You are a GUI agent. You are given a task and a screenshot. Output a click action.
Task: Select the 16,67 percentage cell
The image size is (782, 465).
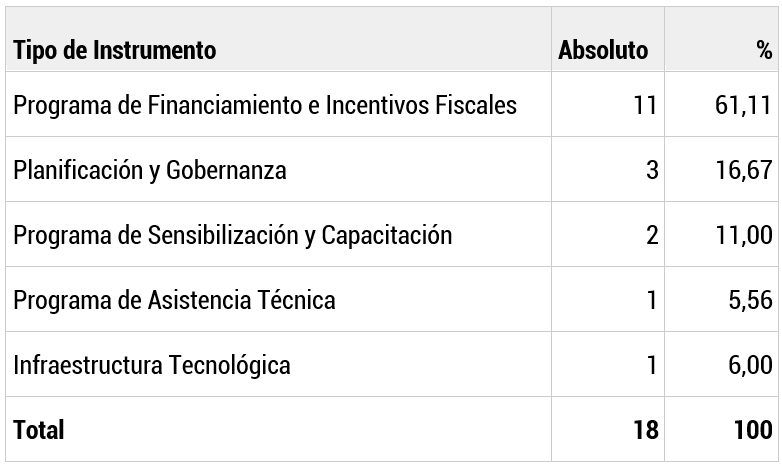click(x=743, y=170)
